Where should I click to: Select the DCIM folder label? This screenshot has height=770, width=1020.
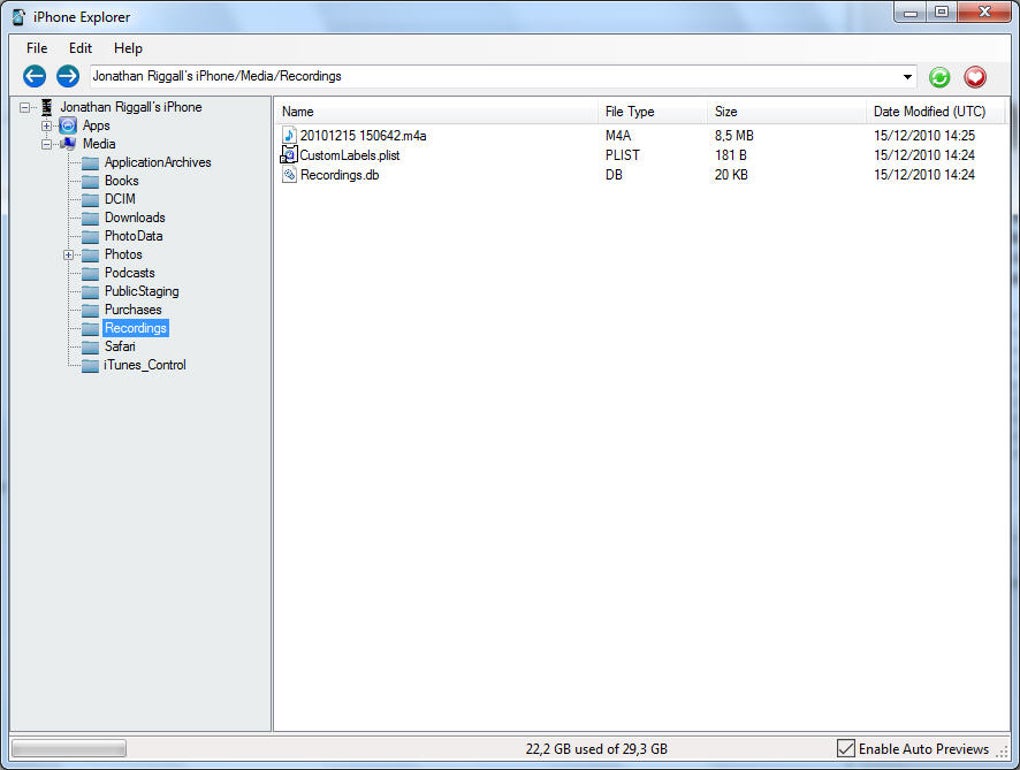(x=120, y=198)
